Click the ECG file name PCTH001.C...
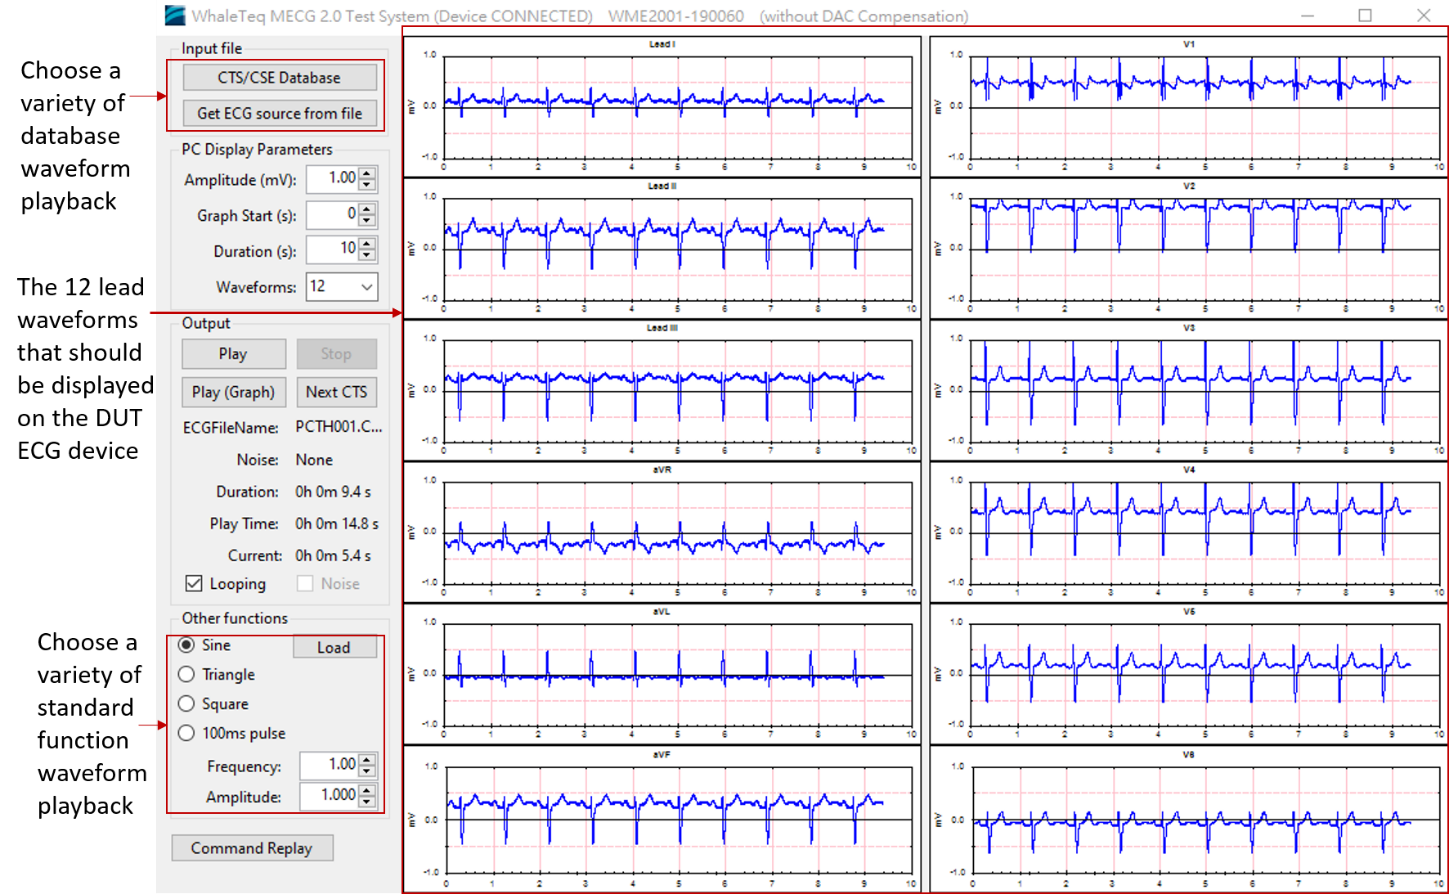The width and height of the screenshot is (1449, 894). pos(339,425)
